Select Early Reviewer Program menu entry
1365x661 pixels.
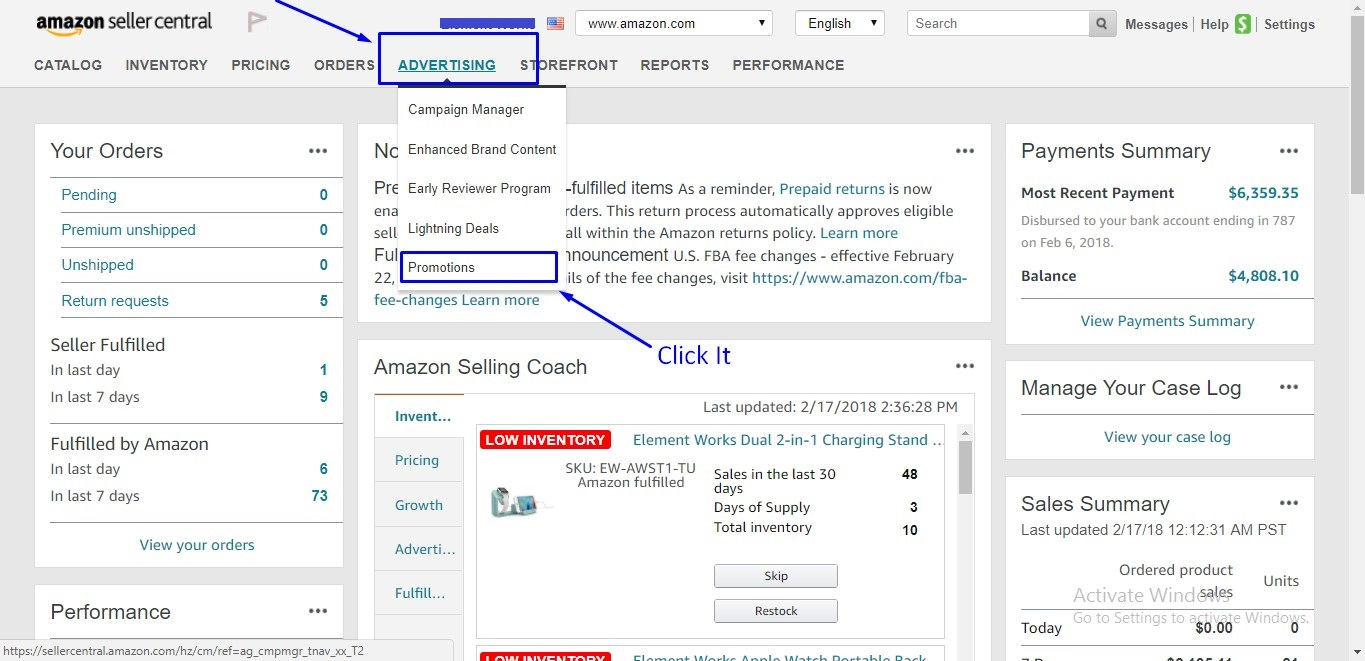pos(479,188)
